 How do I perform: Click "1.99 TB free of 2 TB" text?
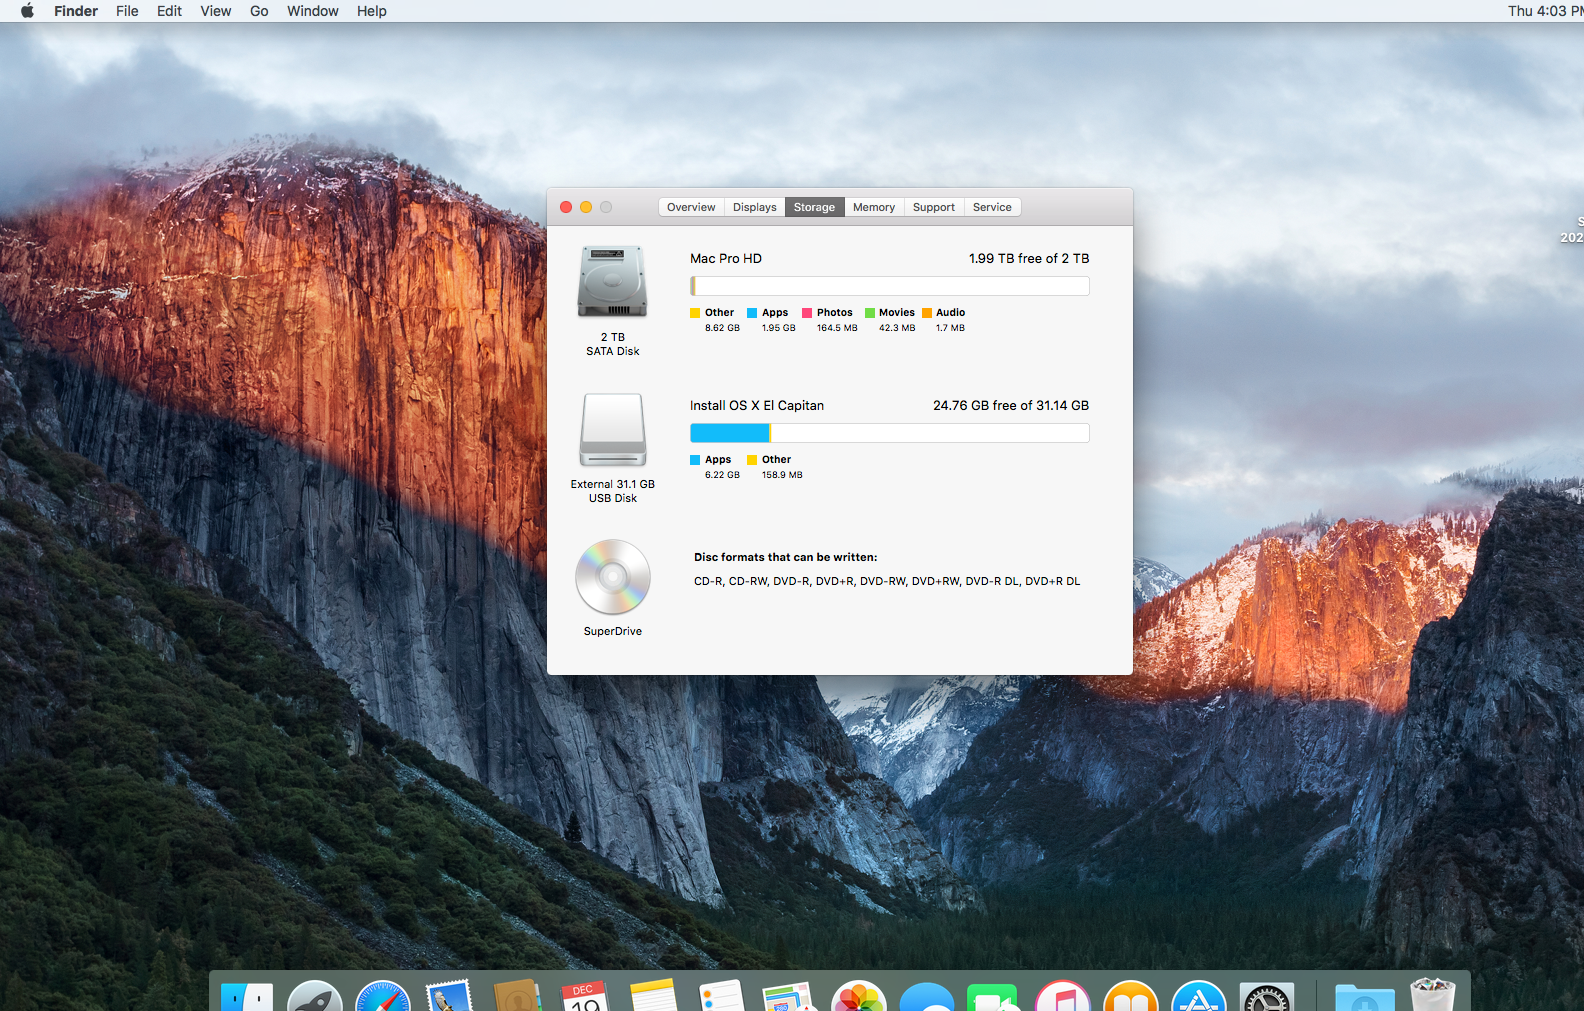(x=1029, y=258)
